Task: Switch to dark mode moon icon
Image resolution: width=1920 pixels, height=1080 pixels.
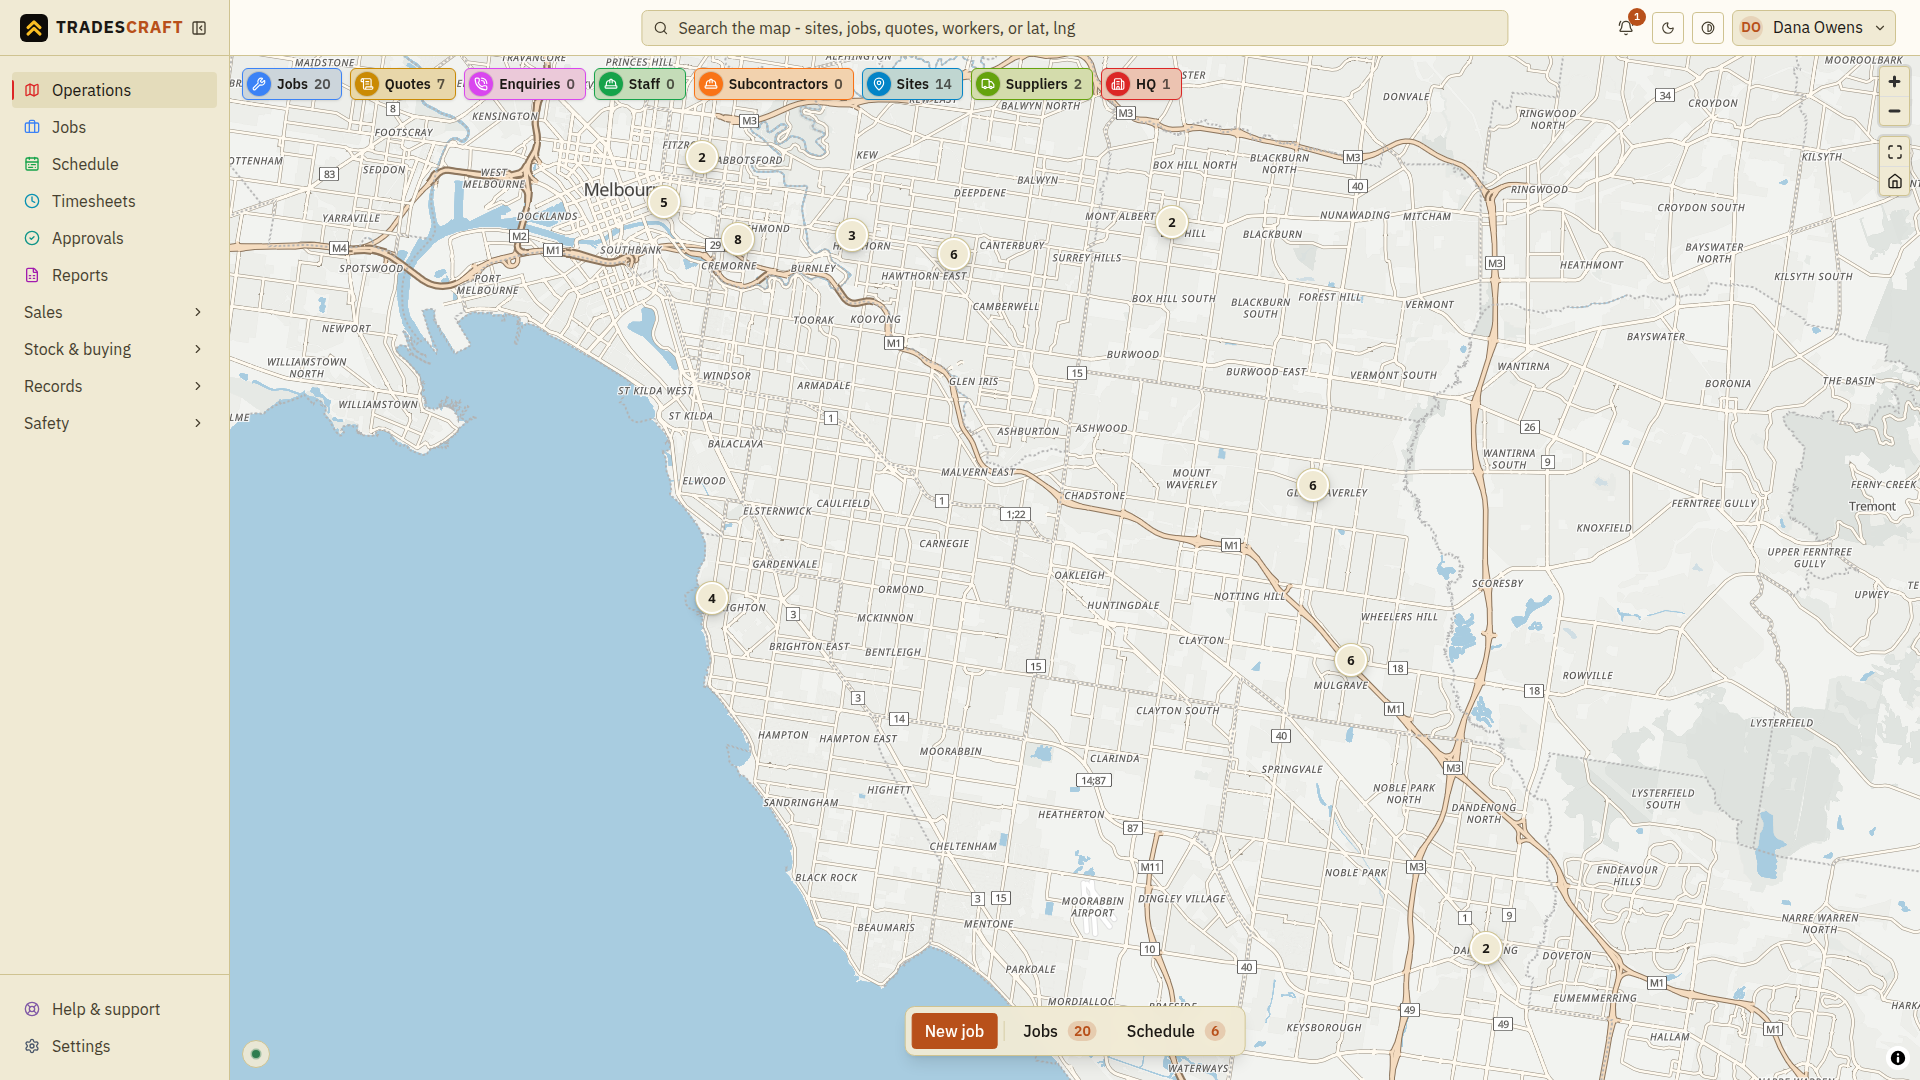Action: coord(1668,28)
